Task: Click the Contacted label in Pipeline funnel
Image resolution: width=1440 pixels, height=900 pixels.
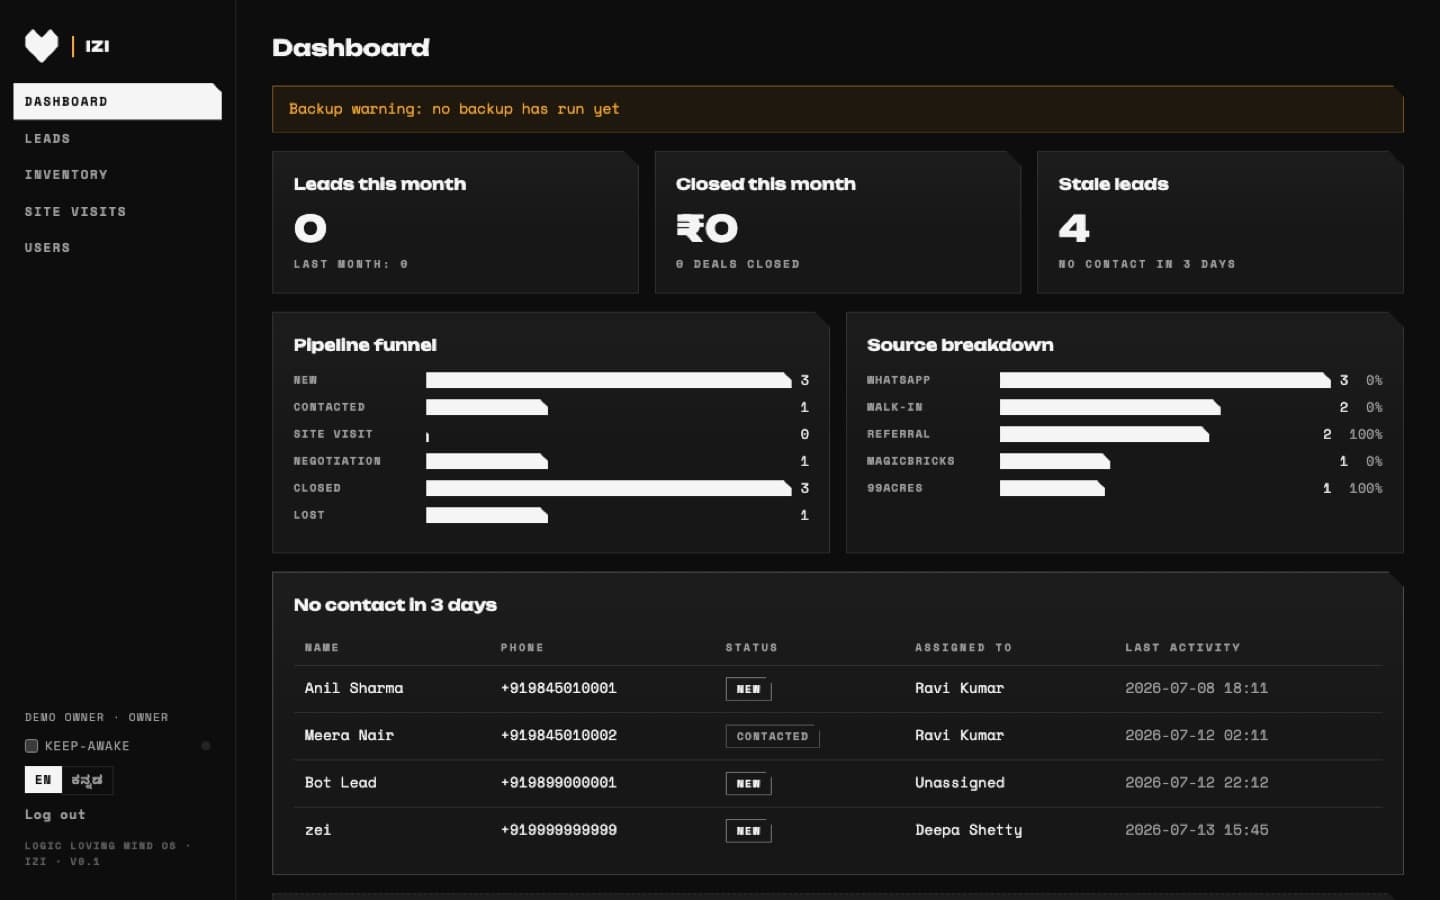Action: [329, 407]
